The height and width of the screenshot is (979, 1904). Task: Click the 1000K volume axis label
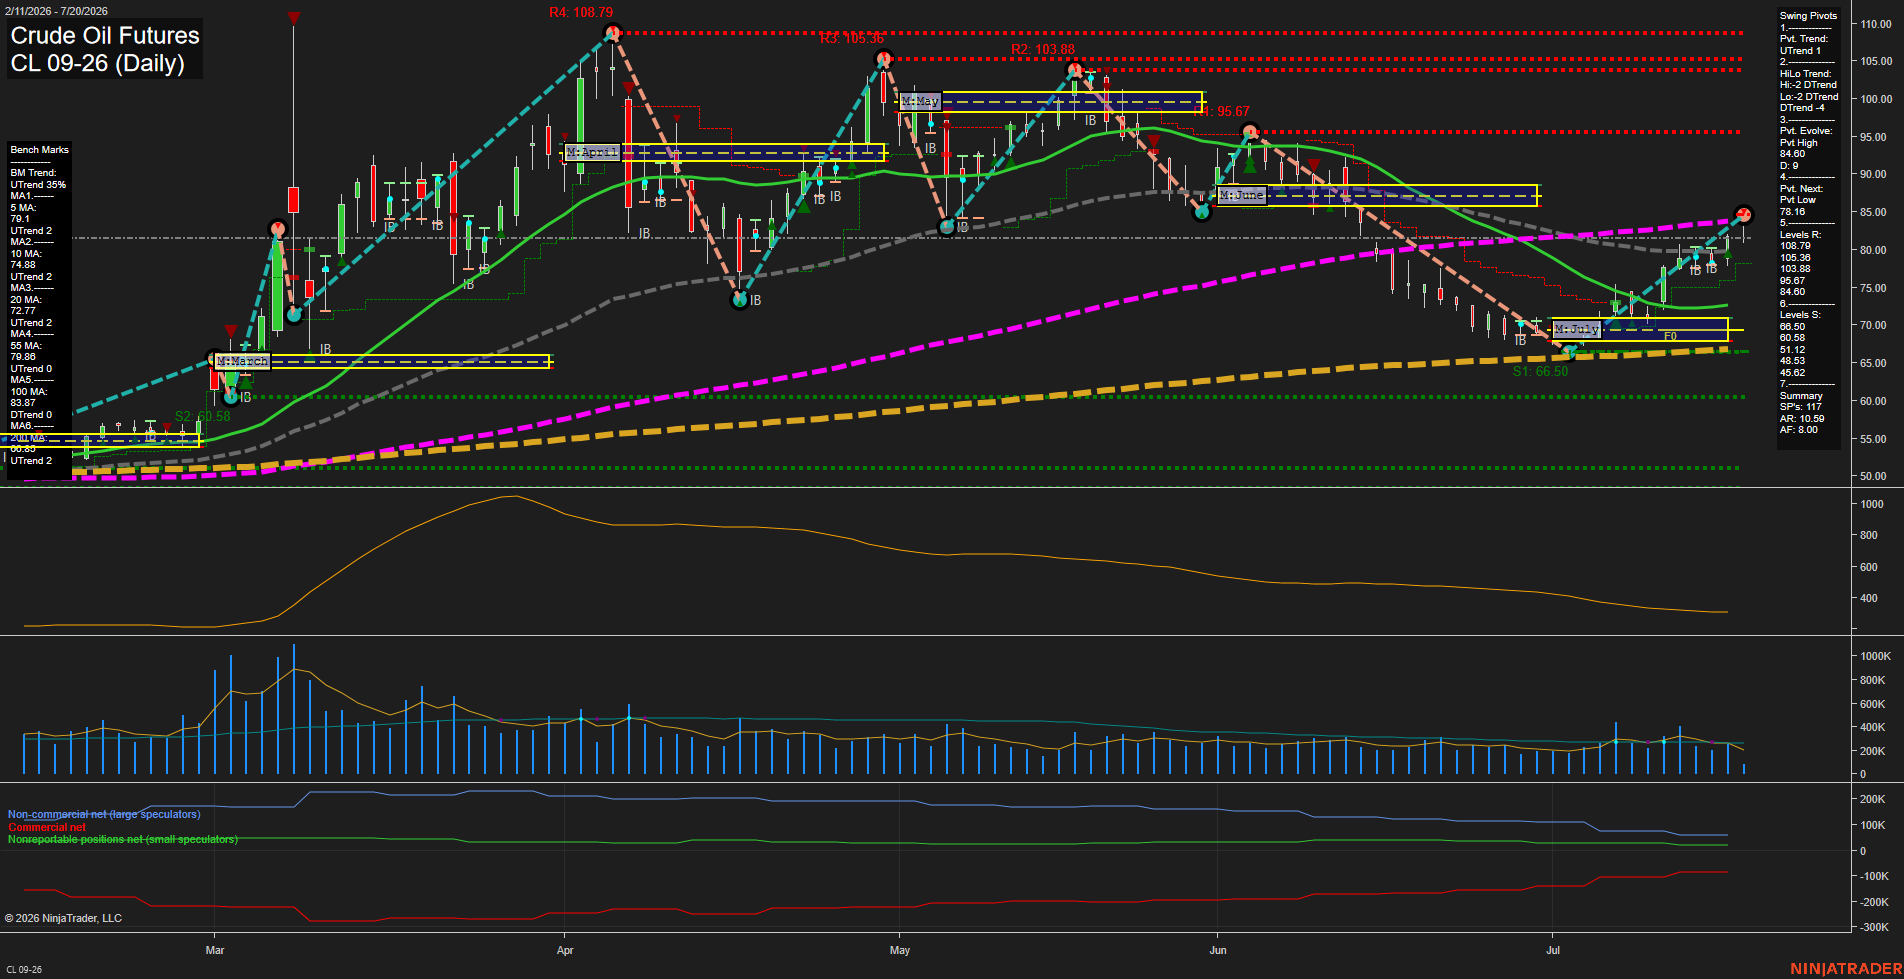point(1876,656)
